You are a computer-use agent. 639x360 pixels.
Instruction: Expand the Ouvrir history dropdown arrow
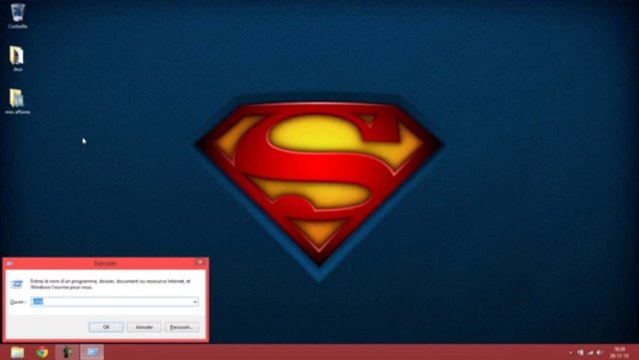pos(195,302)
